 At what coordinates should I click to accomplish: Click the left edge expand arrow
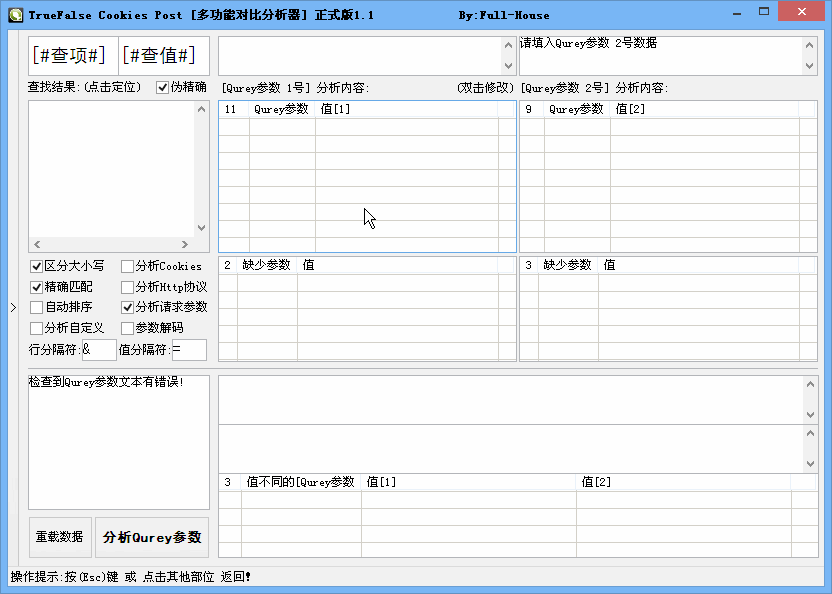(x=13, y=308)
